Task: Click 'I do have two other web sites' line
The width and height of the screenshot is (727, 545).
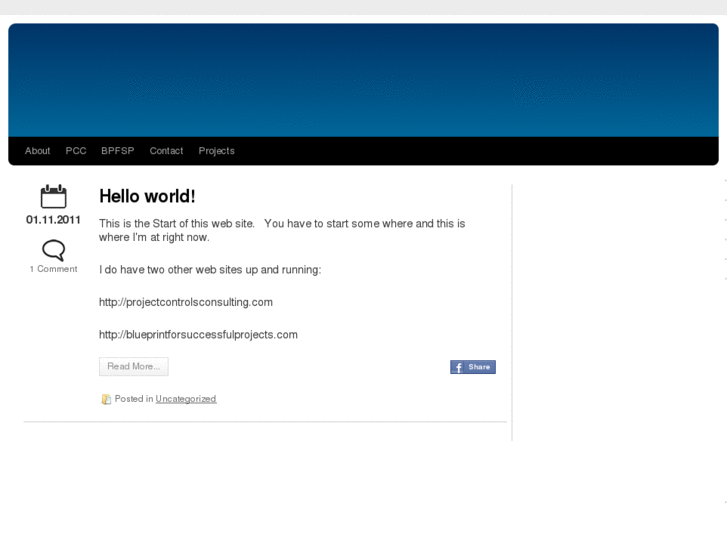Action: click(x=210, y=270)
